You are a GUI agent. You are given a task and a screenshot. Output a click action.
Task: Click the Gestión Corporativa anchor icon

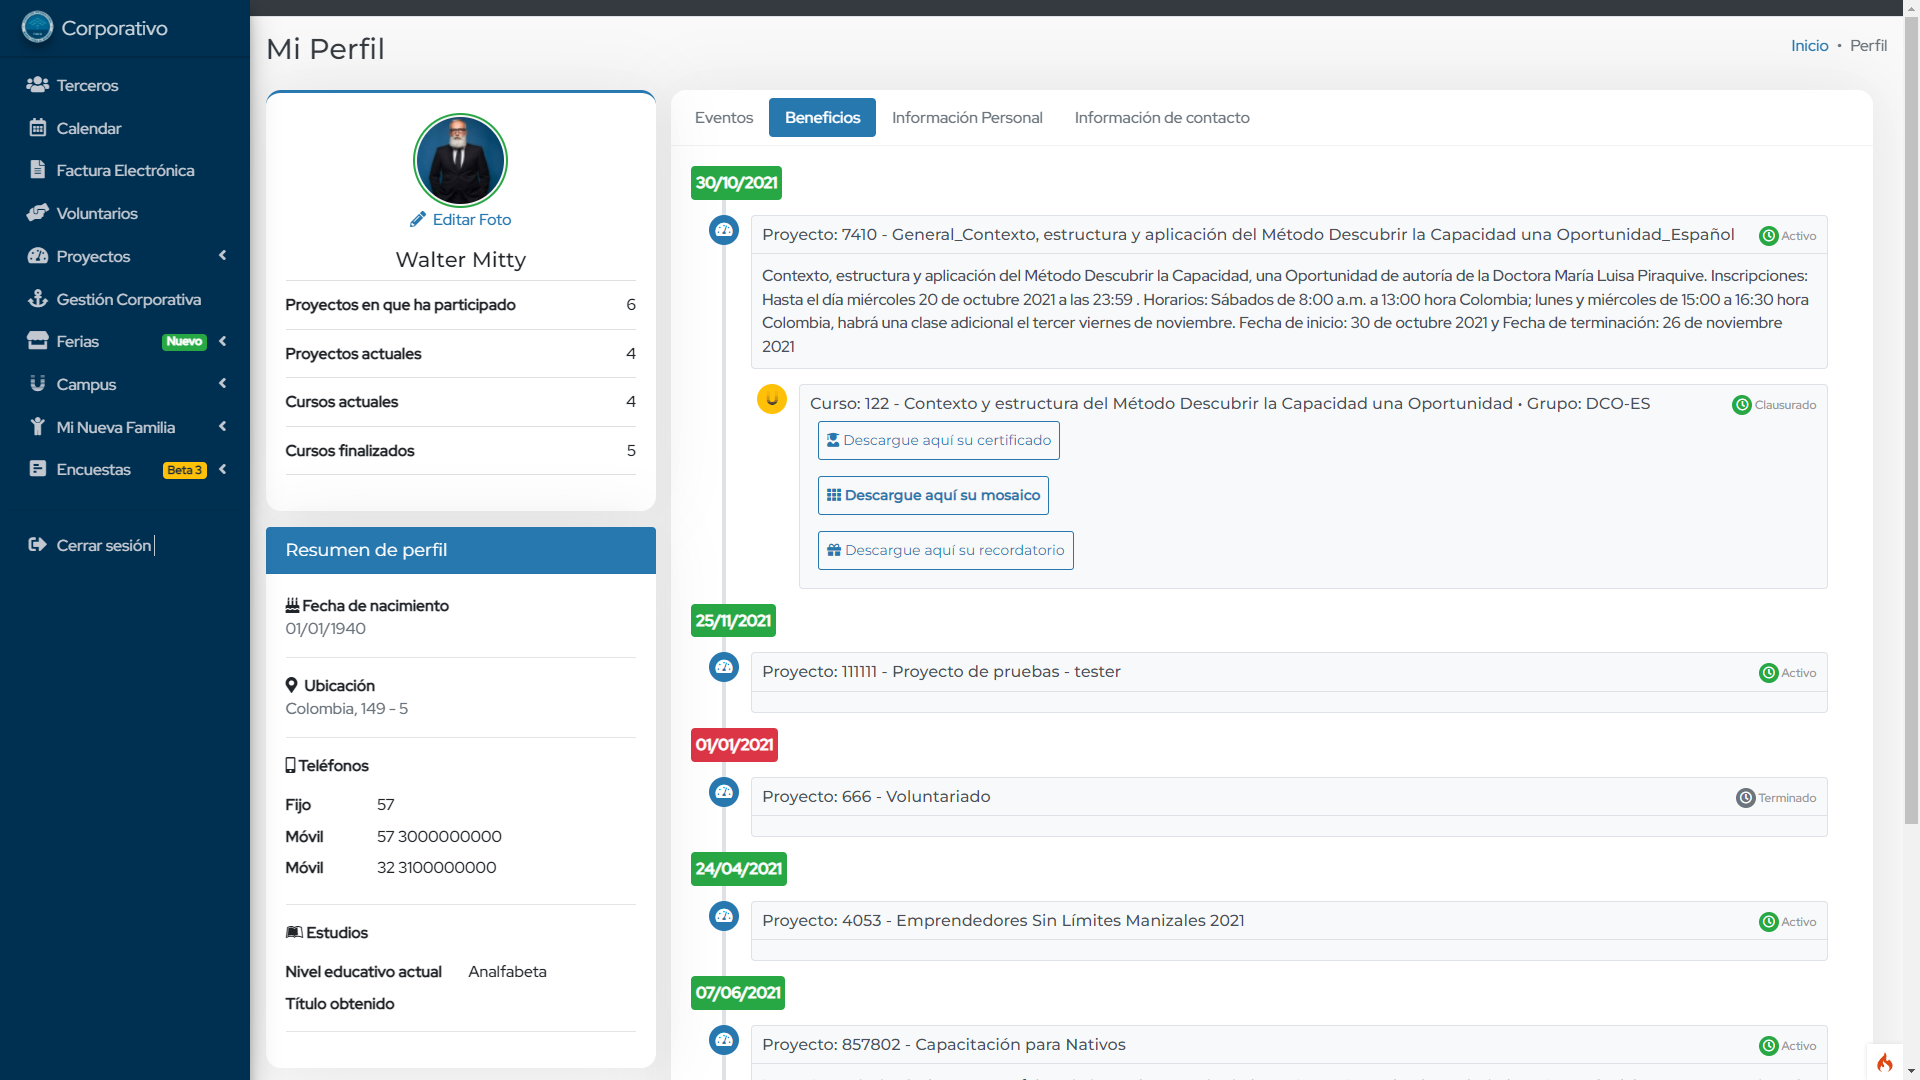37,299
